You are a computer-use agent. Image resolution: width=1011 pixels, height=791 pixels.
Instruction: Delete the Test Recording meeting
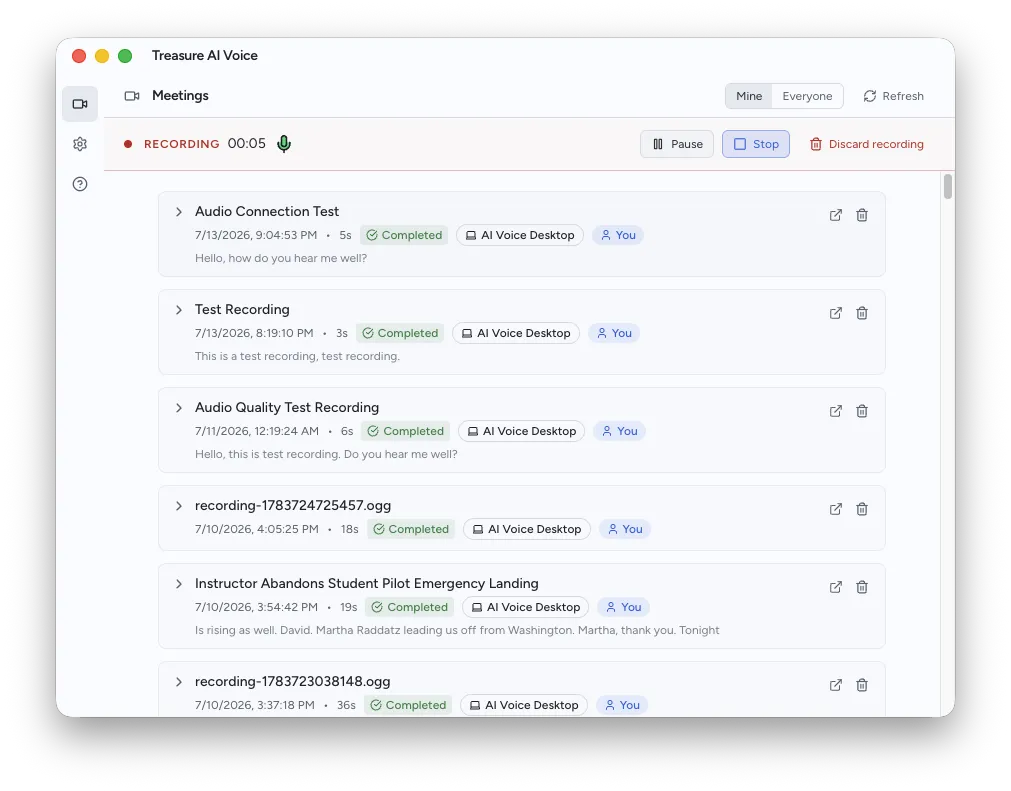862,313
